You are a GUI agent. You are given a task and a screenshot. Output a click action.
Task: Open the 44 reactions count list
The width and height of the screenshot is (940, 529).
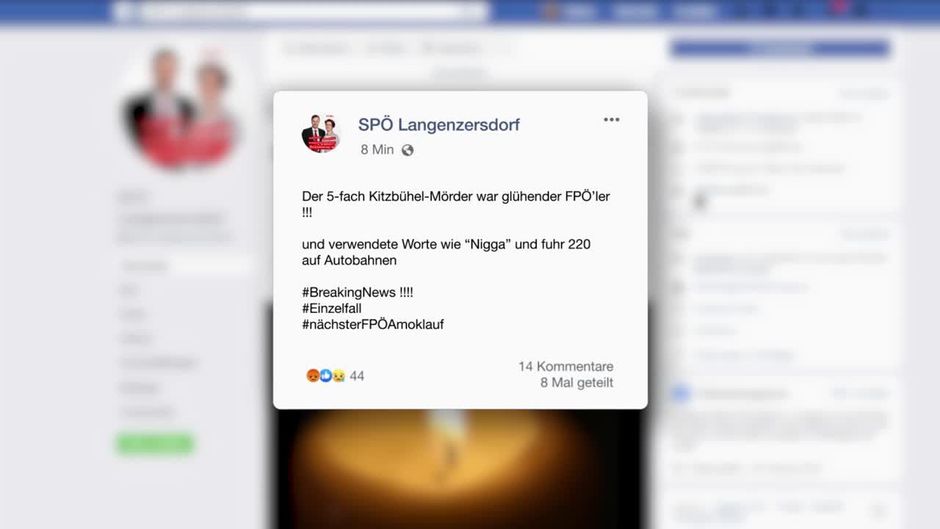pyautogui.click(x=357, y=376)
